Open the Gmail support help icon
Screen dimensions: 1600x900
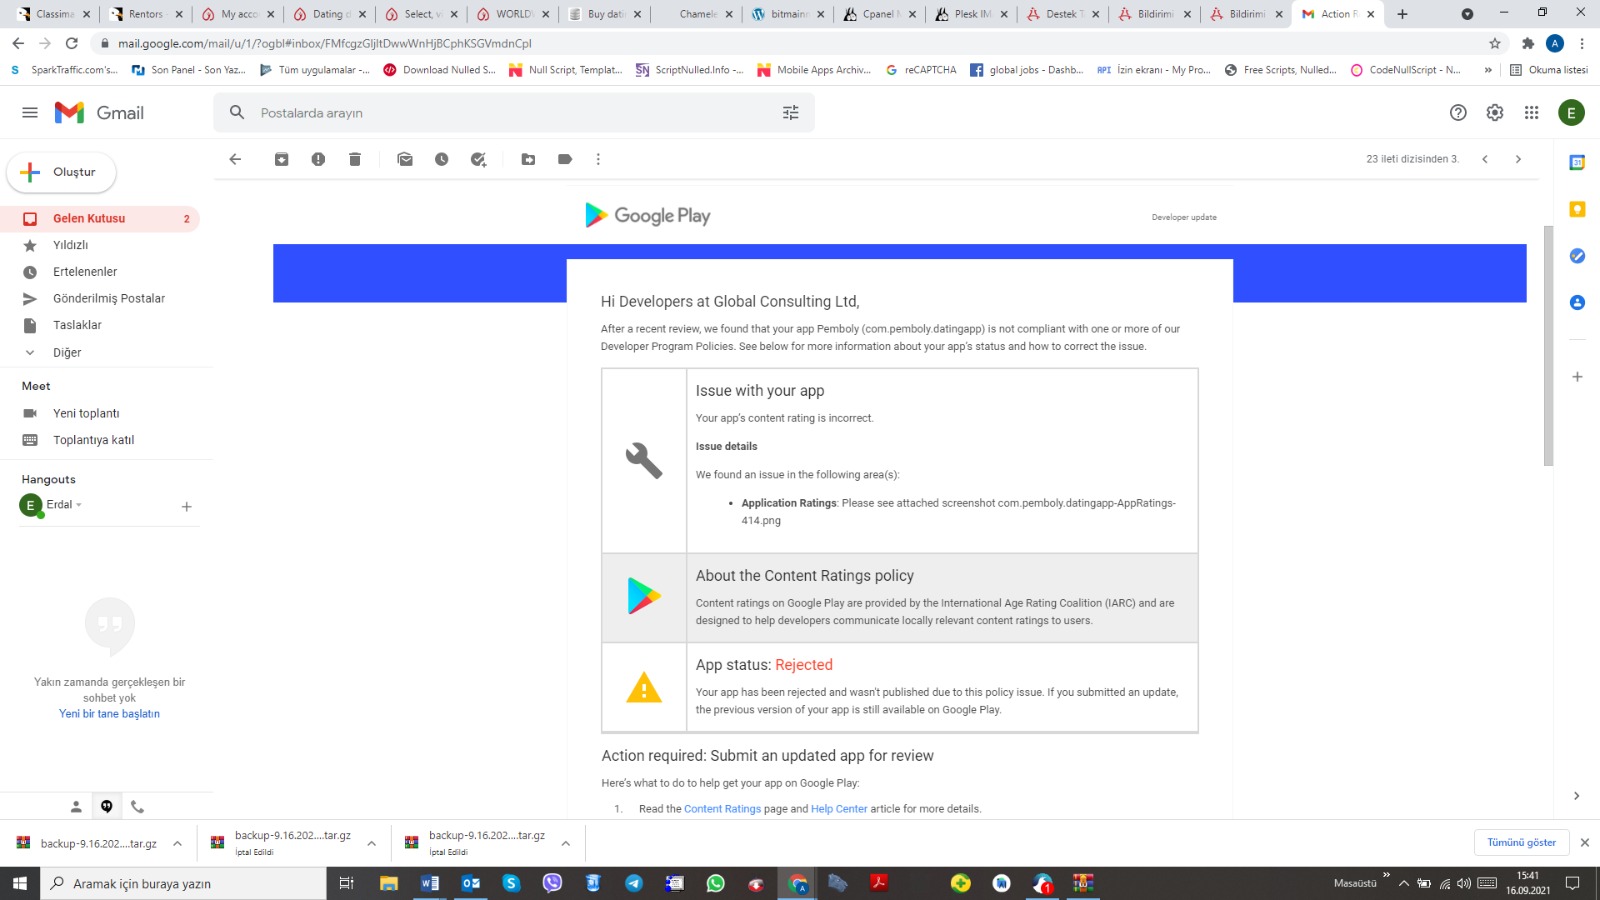[x=1458, y=113]
